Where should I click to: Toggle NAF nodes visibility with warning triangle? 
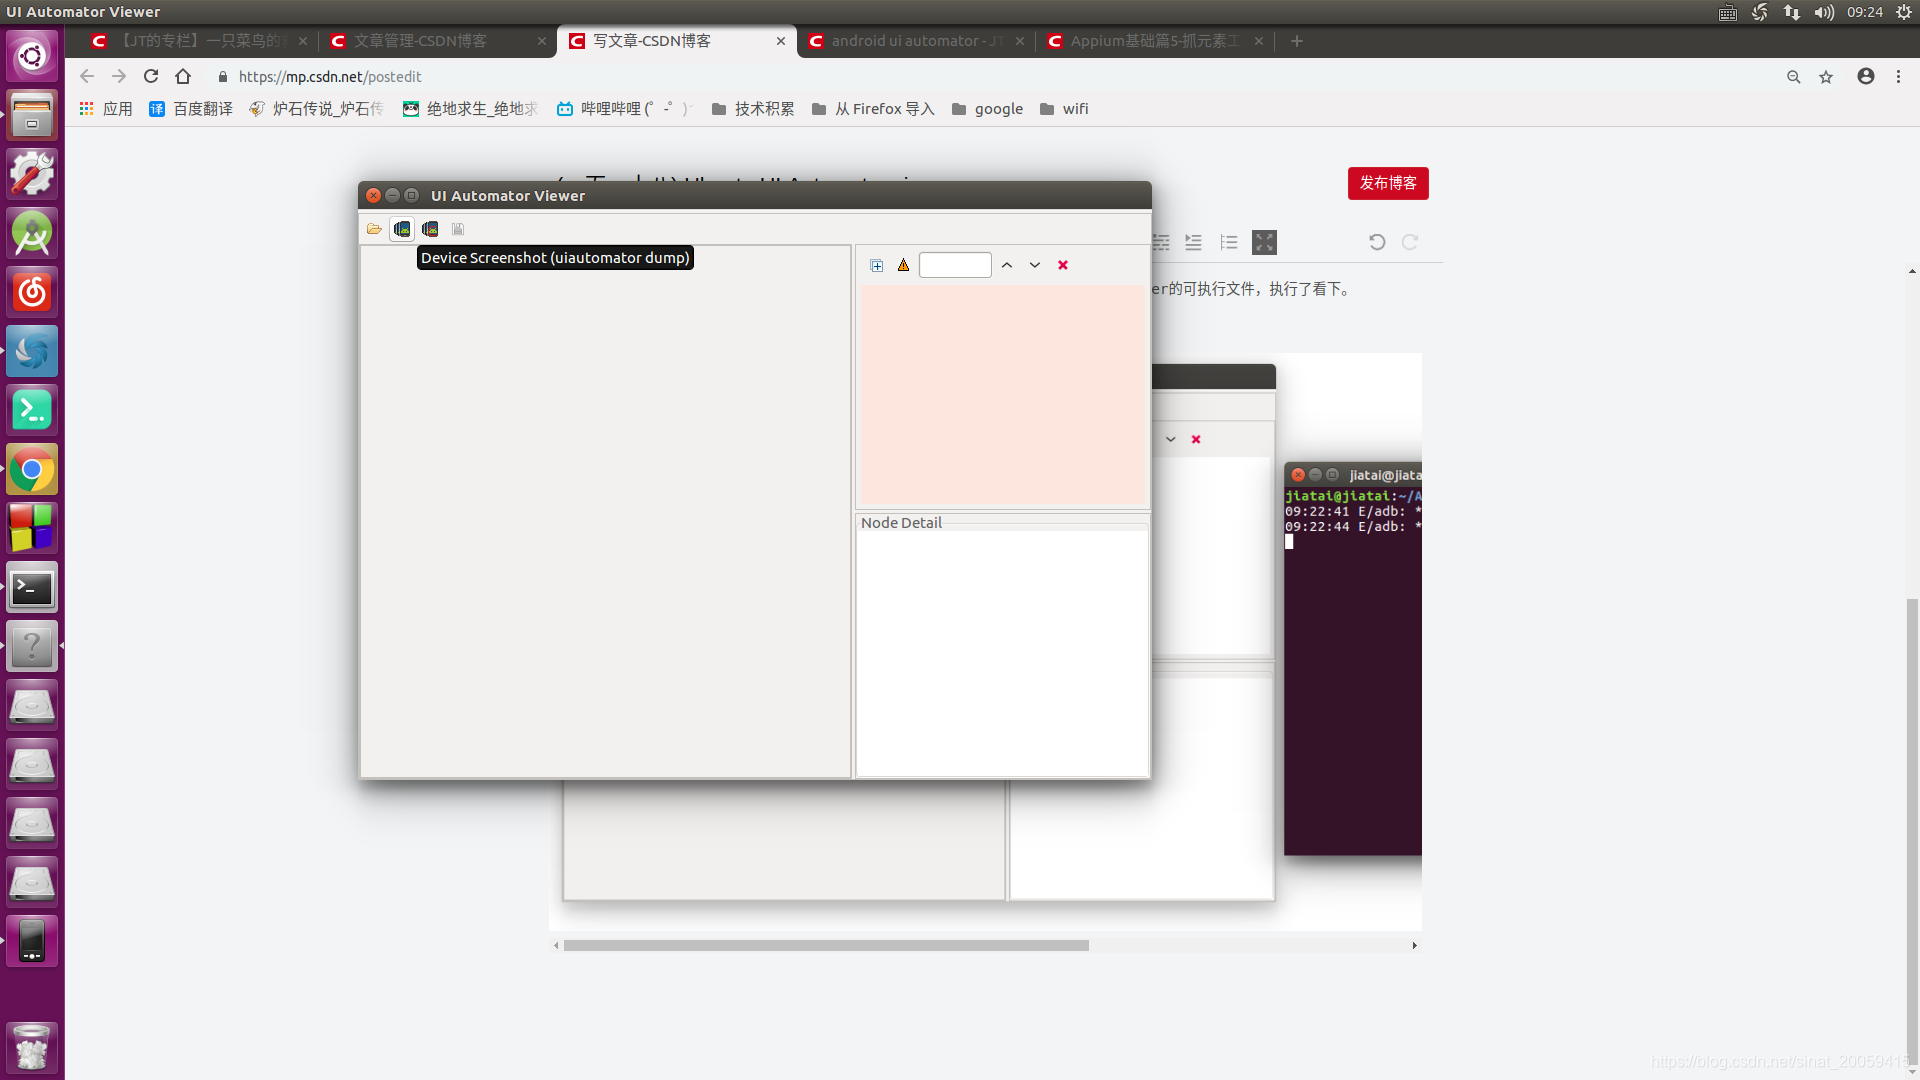click(x=902, y=265)
